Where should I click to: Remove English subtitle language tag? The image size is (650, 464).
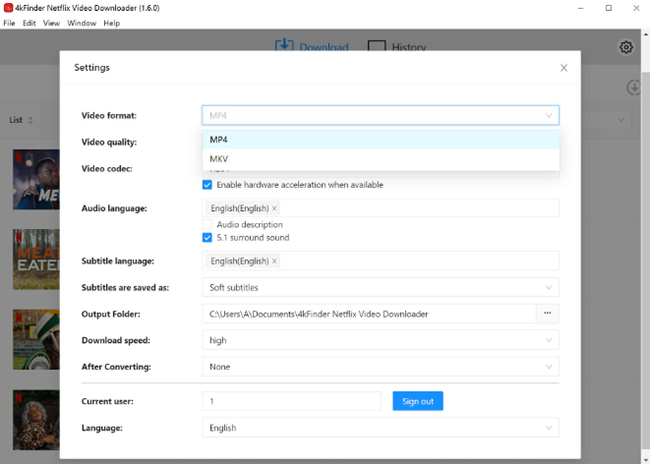pyautogui.click(x=274, y=261)
